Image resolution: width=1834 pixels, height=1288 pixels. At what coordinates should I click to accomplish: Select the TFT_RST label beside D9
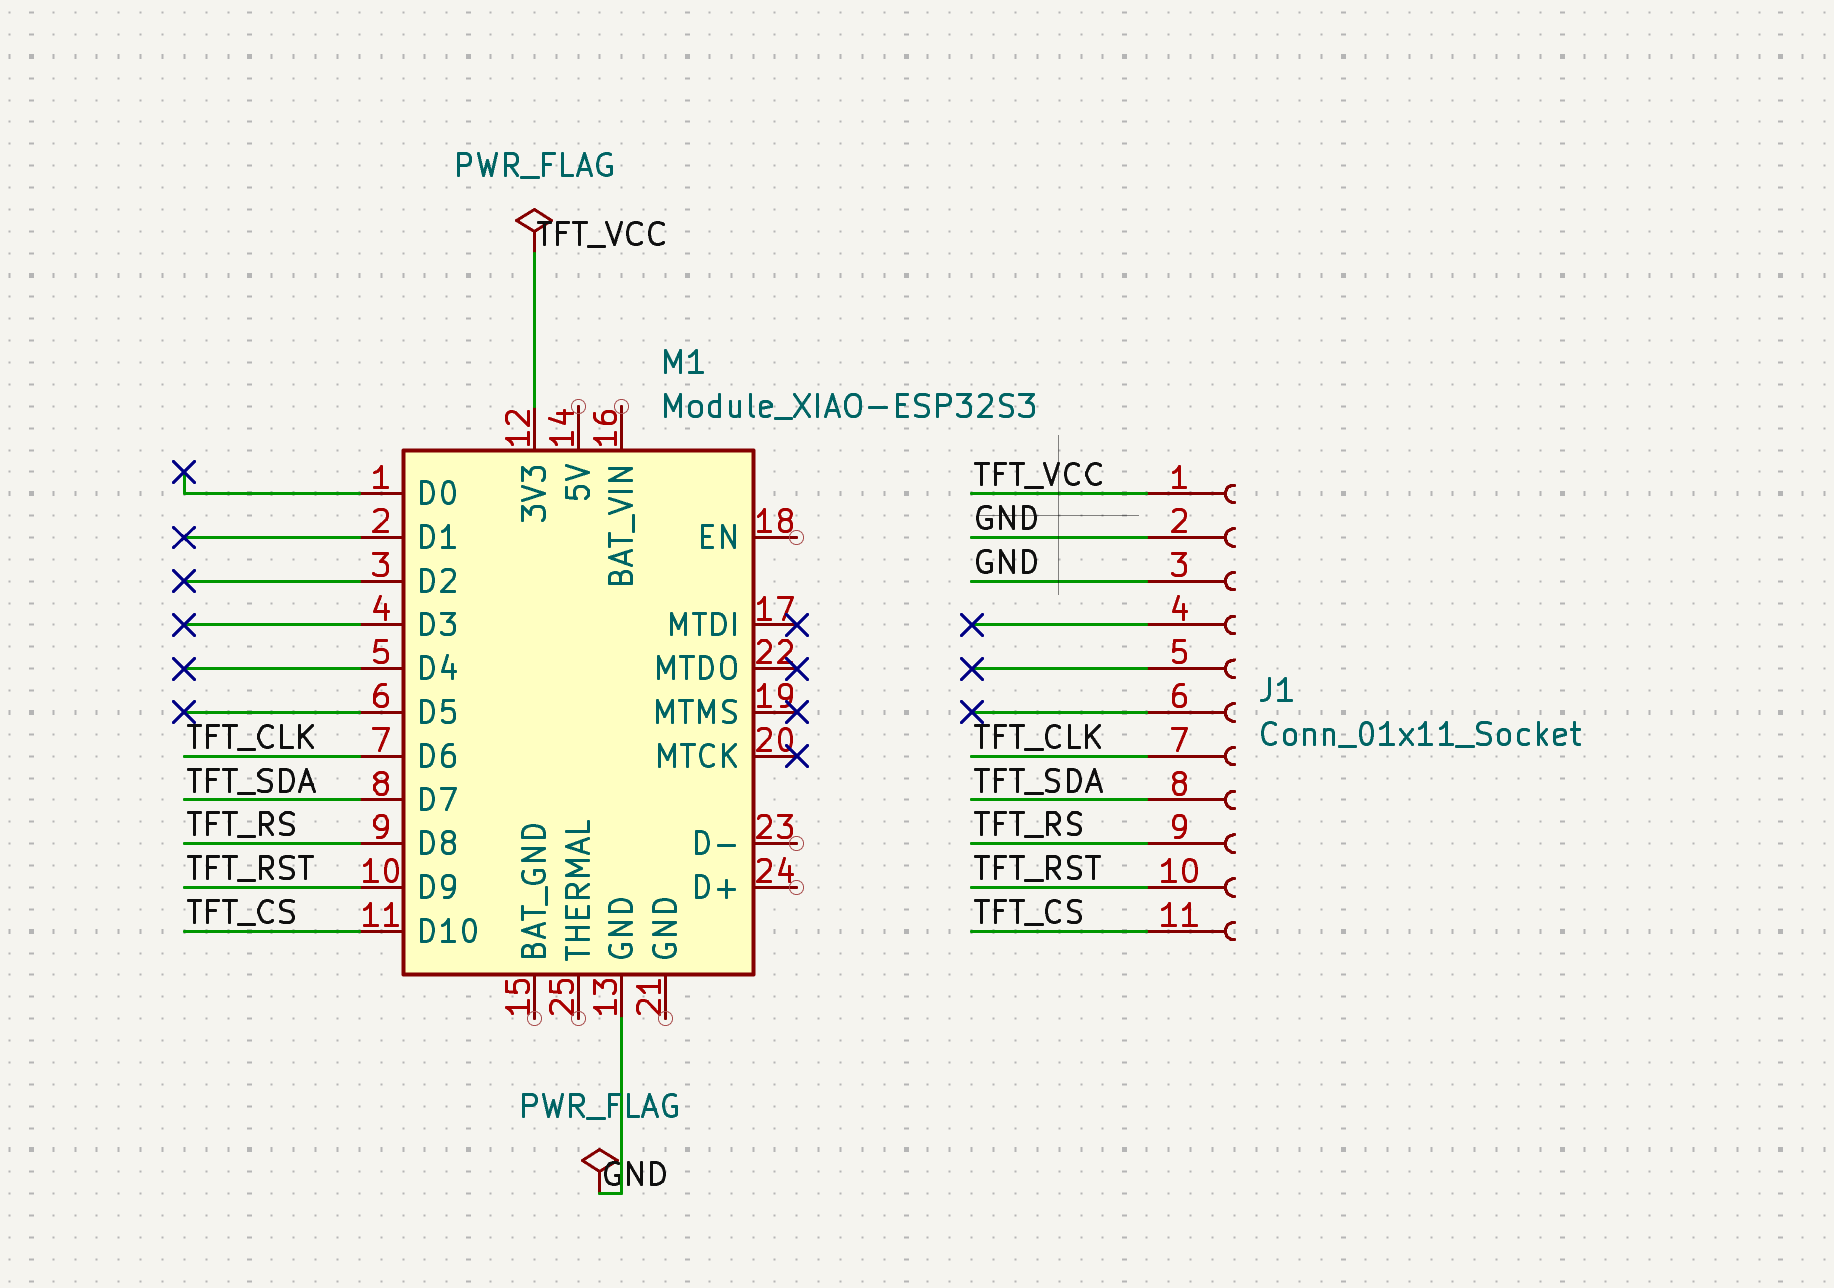click(x=251, y=869)
